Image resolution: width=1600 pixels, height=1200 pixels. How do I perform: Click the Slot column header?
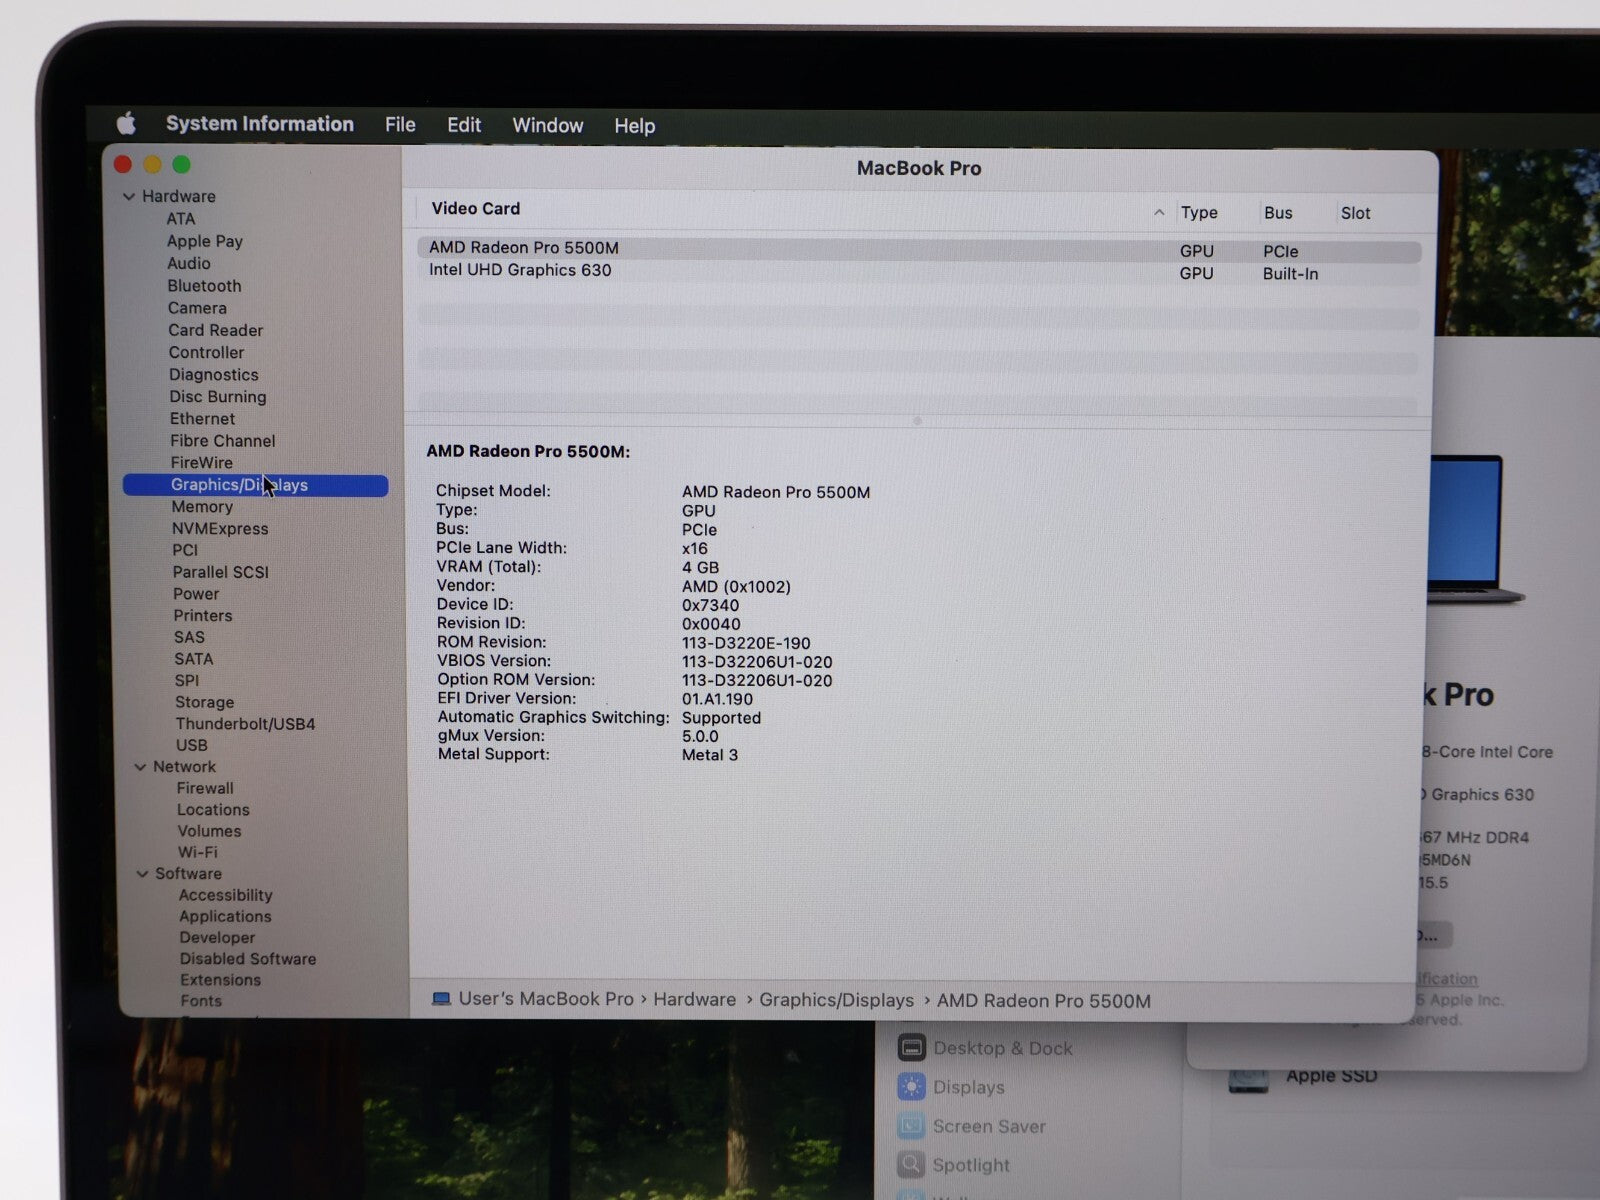coord(1355,213)
